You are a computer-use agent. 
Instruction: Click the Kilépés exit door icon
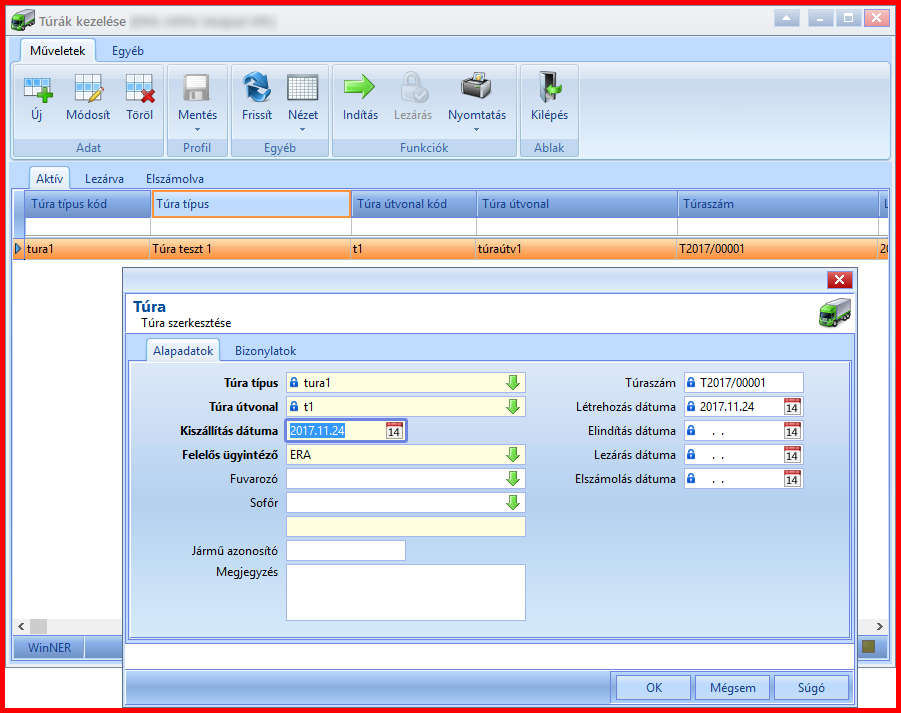(549, 87)
